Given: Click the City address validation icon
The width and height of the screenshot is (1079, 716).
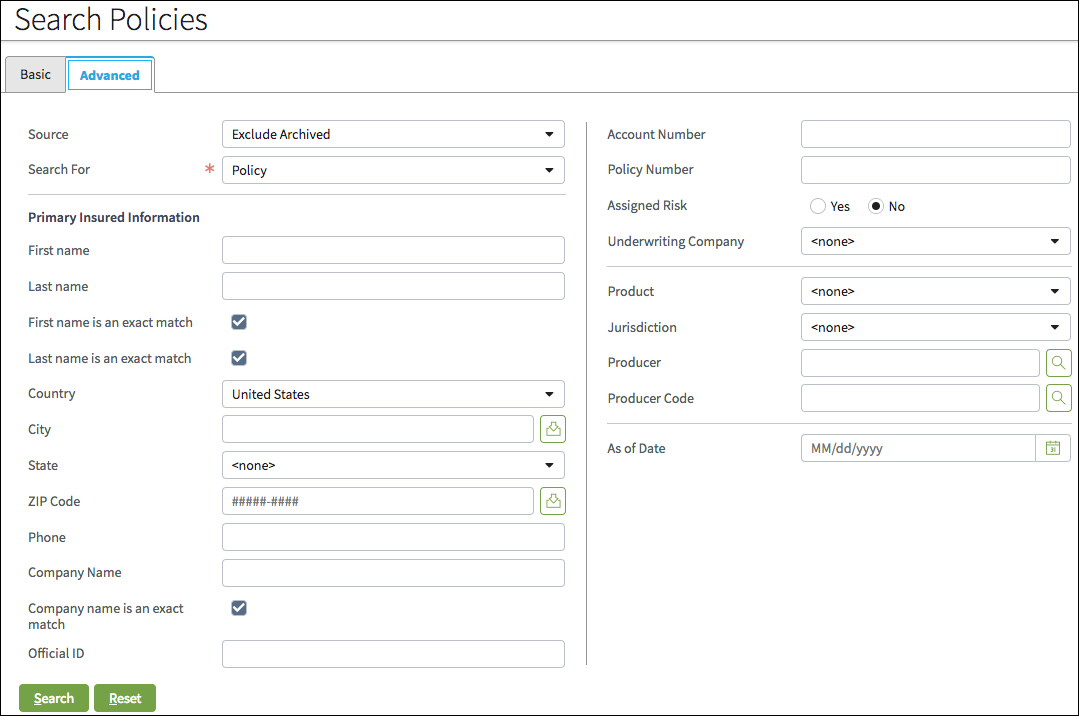Looking at the screenshot, I should pos(552,428).
